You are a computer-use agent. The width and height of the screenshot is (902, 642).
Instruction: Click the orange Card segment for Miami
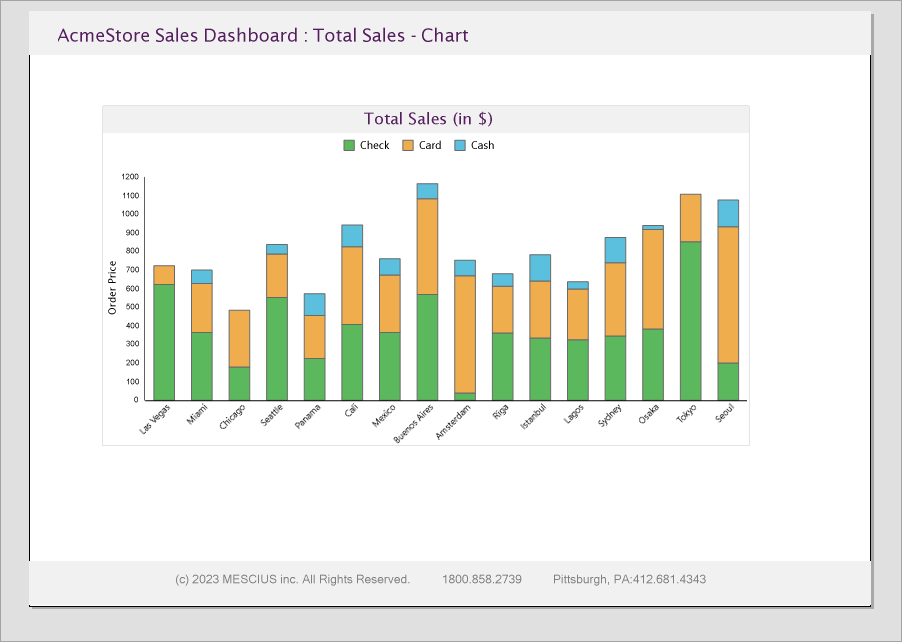[x=202, y=308]
